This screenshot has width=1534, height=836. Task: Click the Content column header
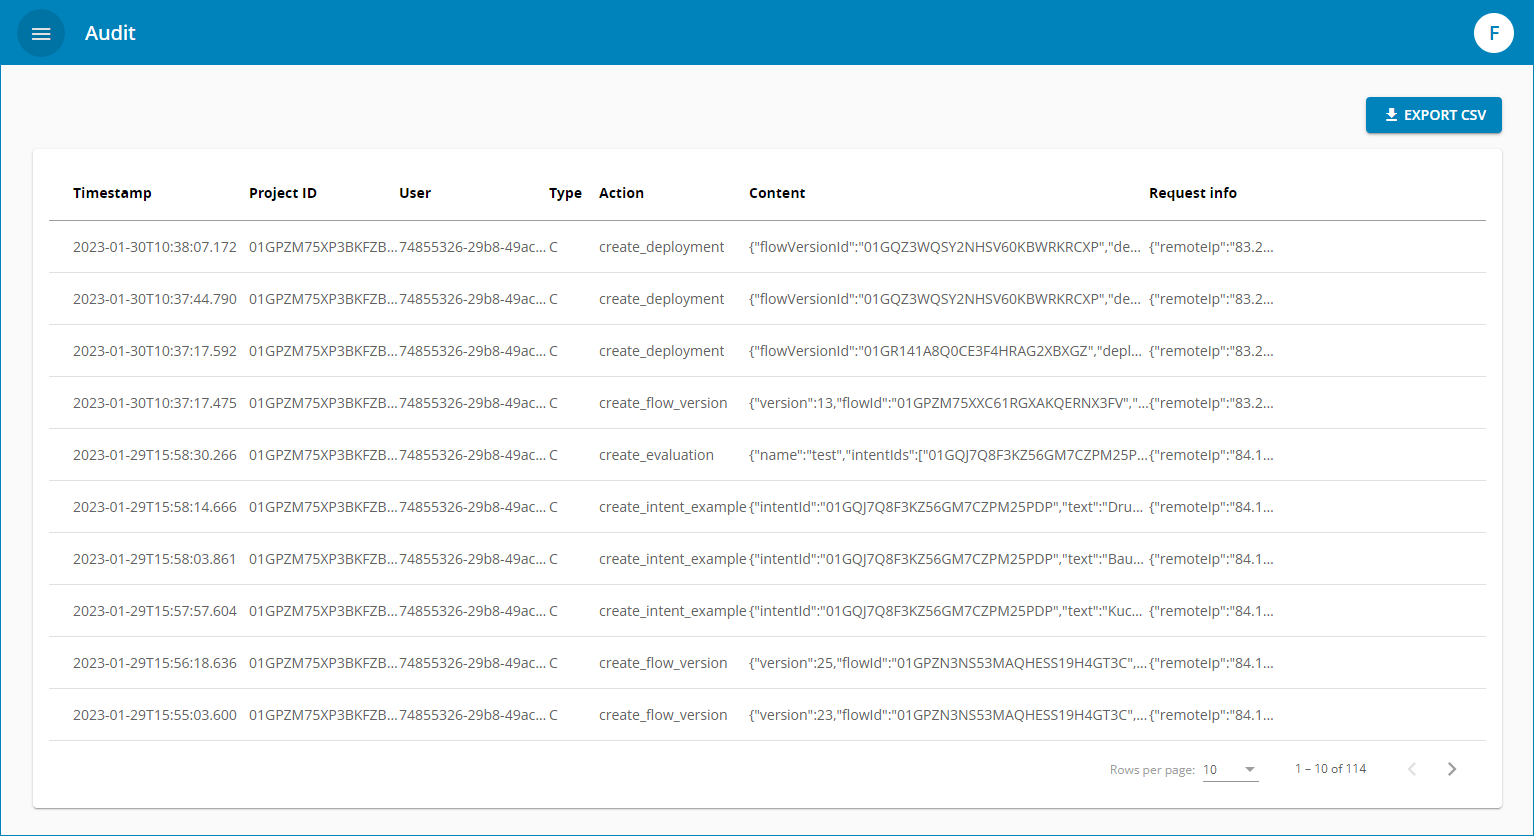777,193
